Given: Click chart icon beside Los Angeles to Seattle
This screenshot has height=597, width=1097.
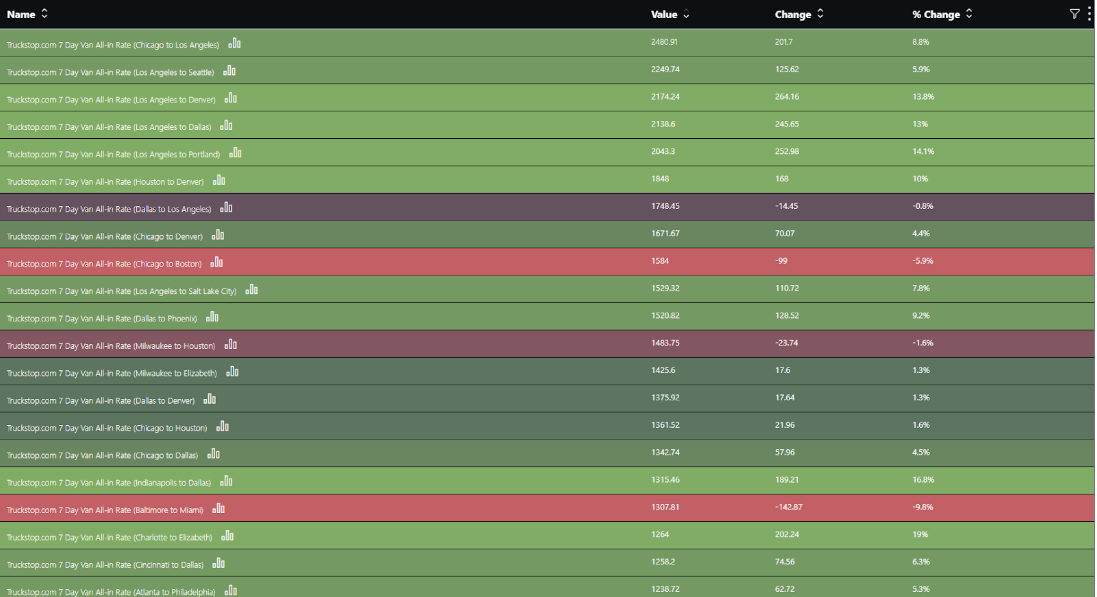Looking at the screenshot, I should (x=230, y=71).
